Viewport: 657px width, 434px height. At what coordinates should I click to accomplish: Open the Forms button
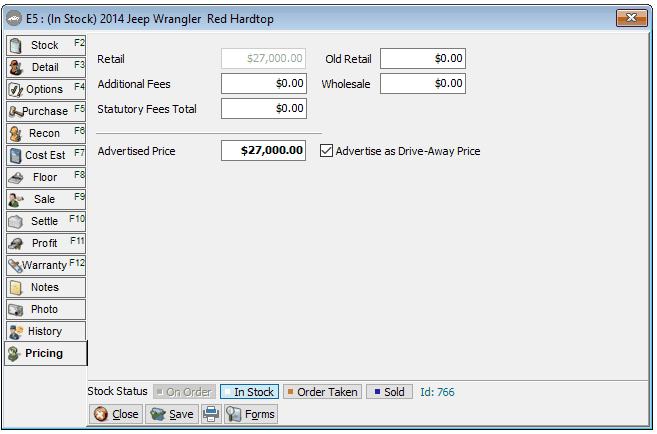(251, 414)
